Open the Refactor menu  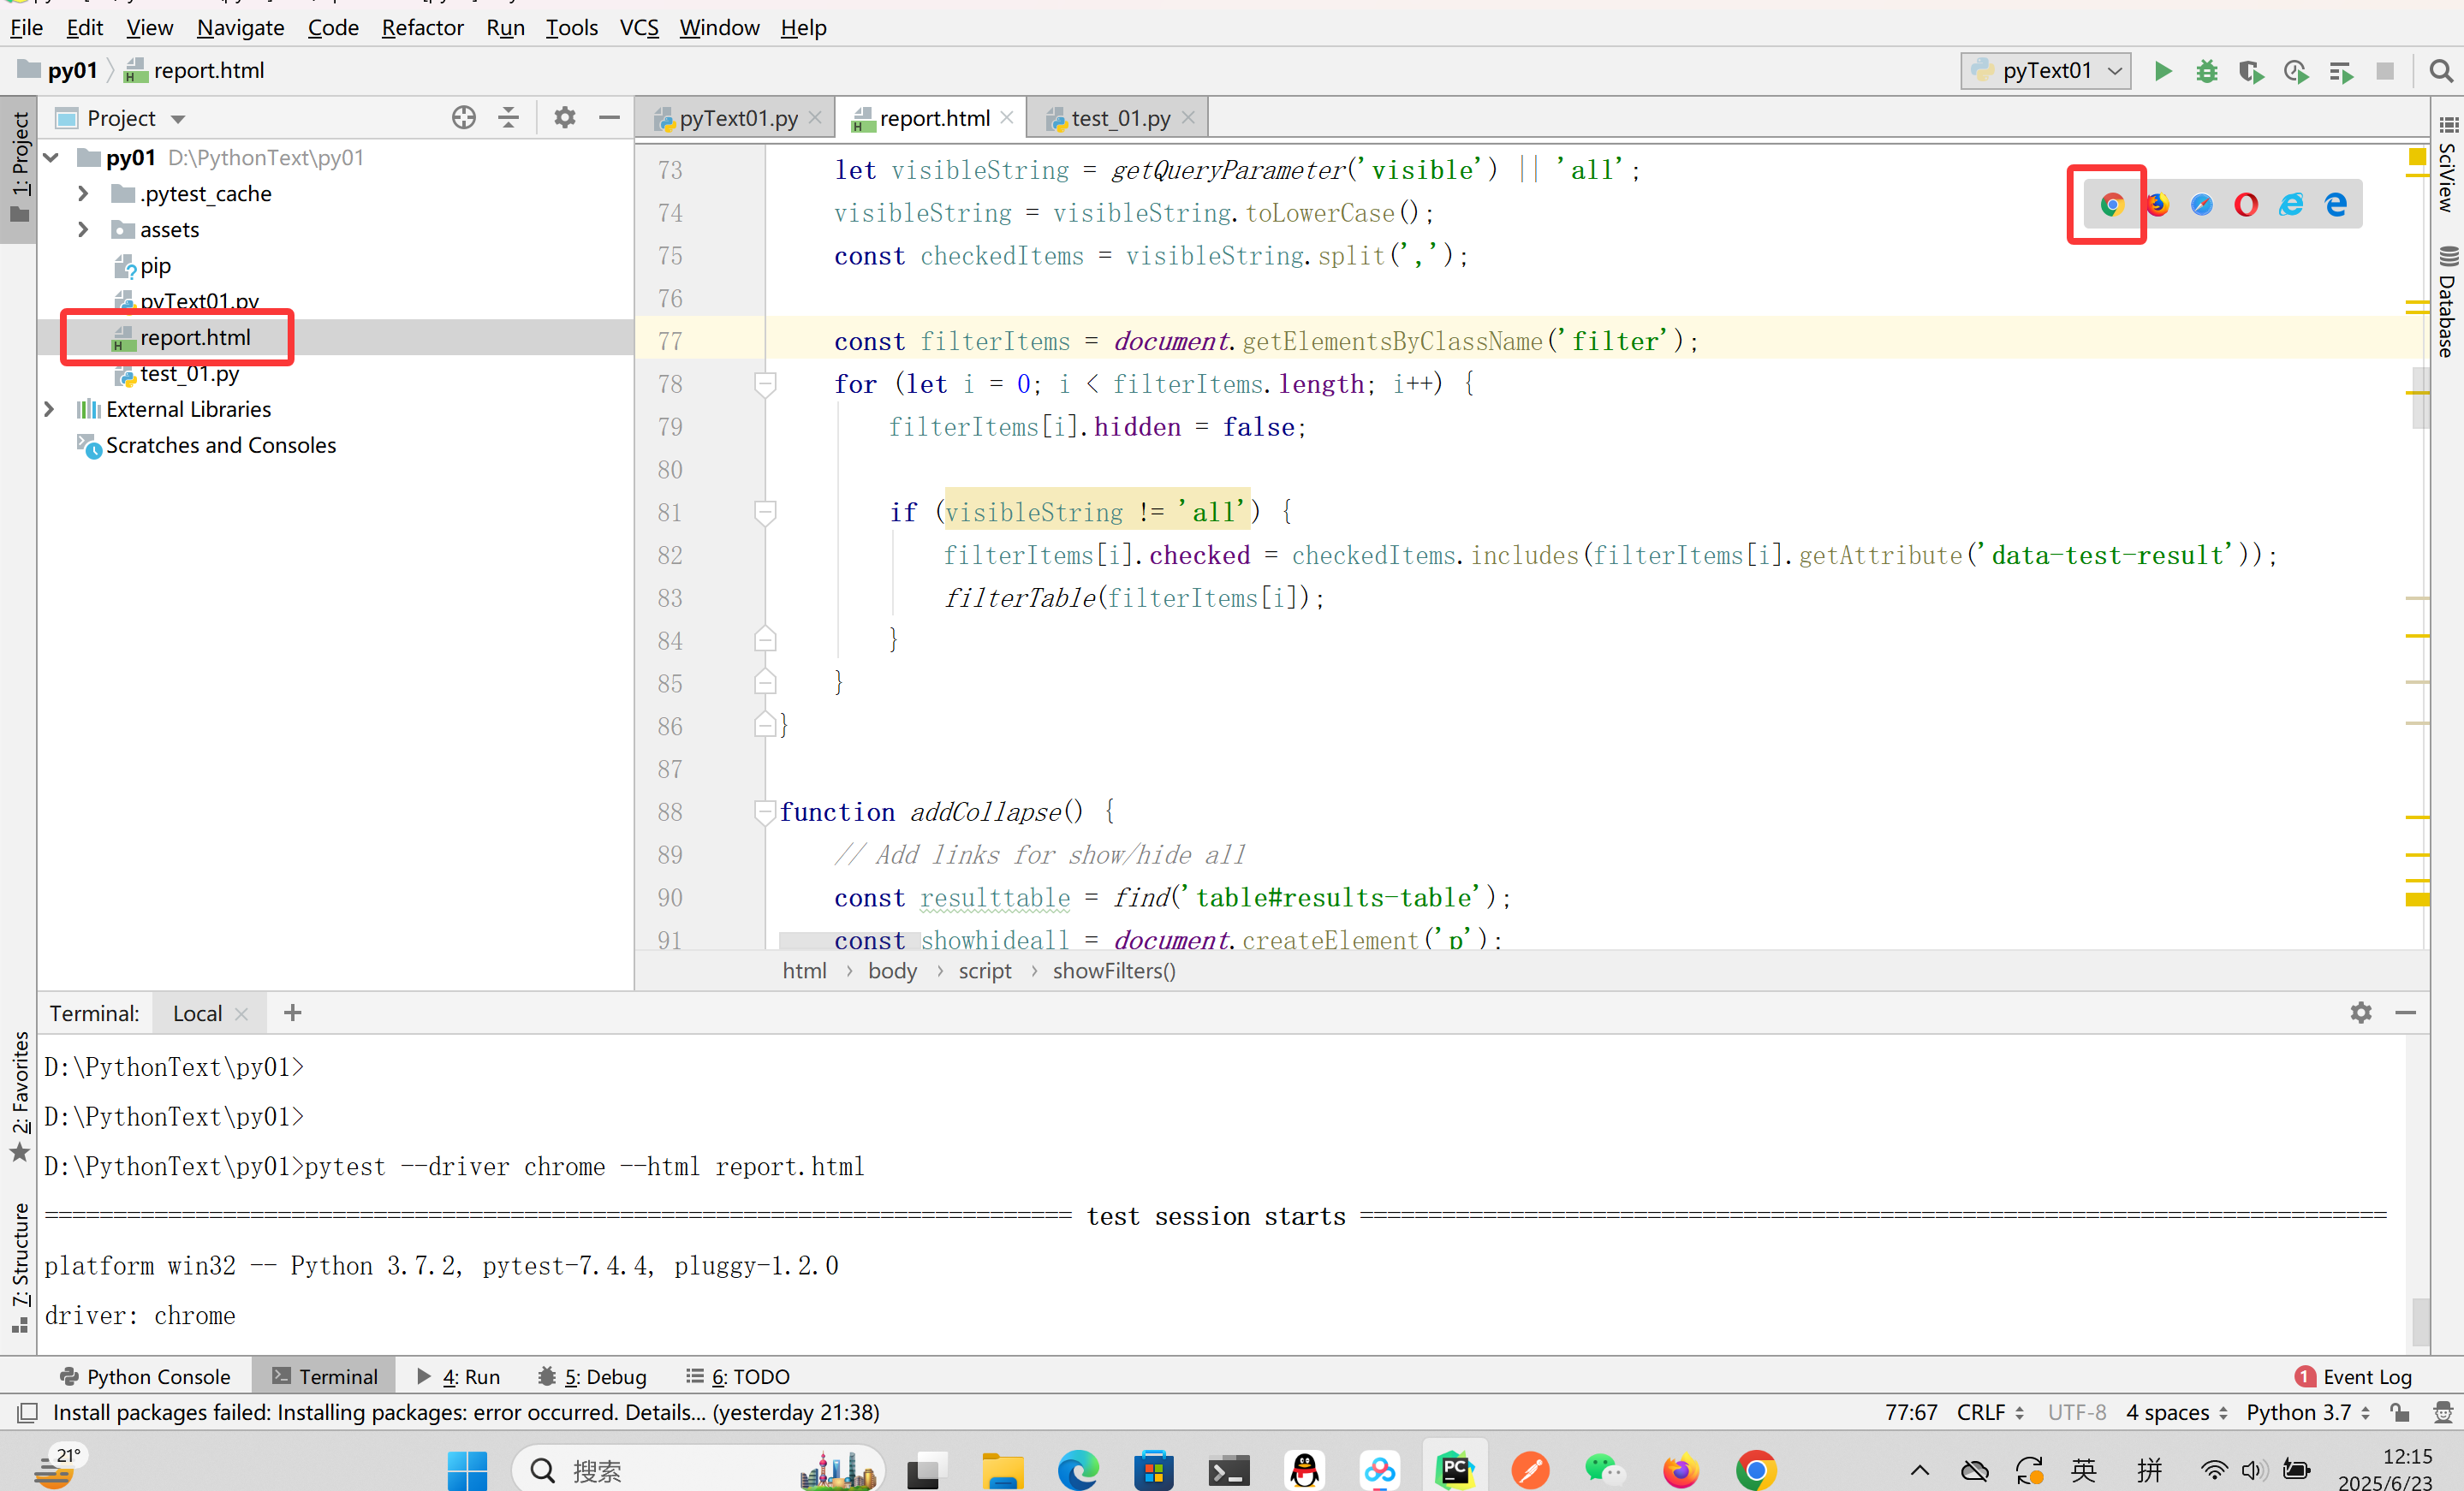pos(422,27)
